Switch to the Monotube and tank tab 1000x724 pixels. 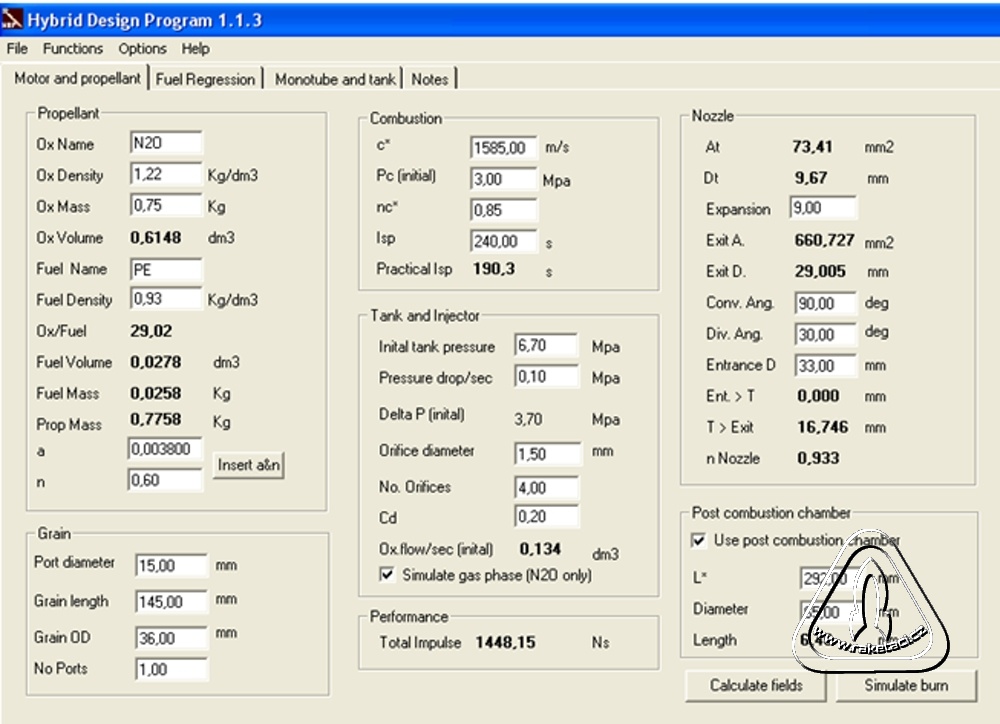click(x=335, y=79)
